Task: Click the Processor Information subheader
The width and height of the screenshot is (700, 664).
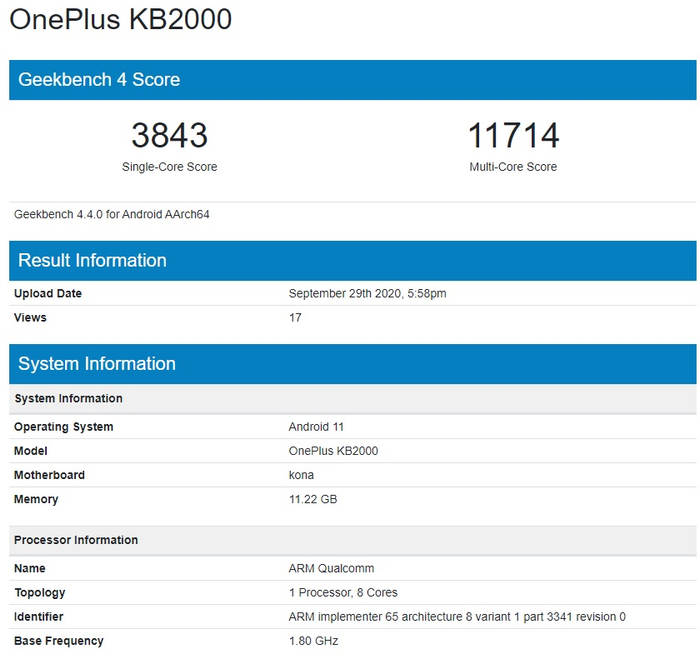Action: click(76, 540)
